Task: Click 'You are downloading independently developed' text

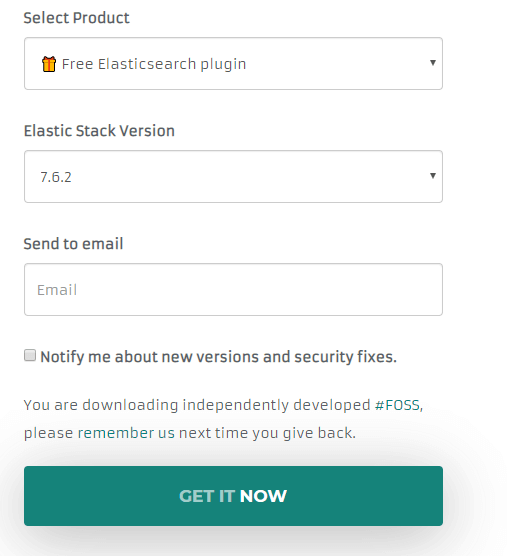Action: pyautogui.click(x=197, y=405)
